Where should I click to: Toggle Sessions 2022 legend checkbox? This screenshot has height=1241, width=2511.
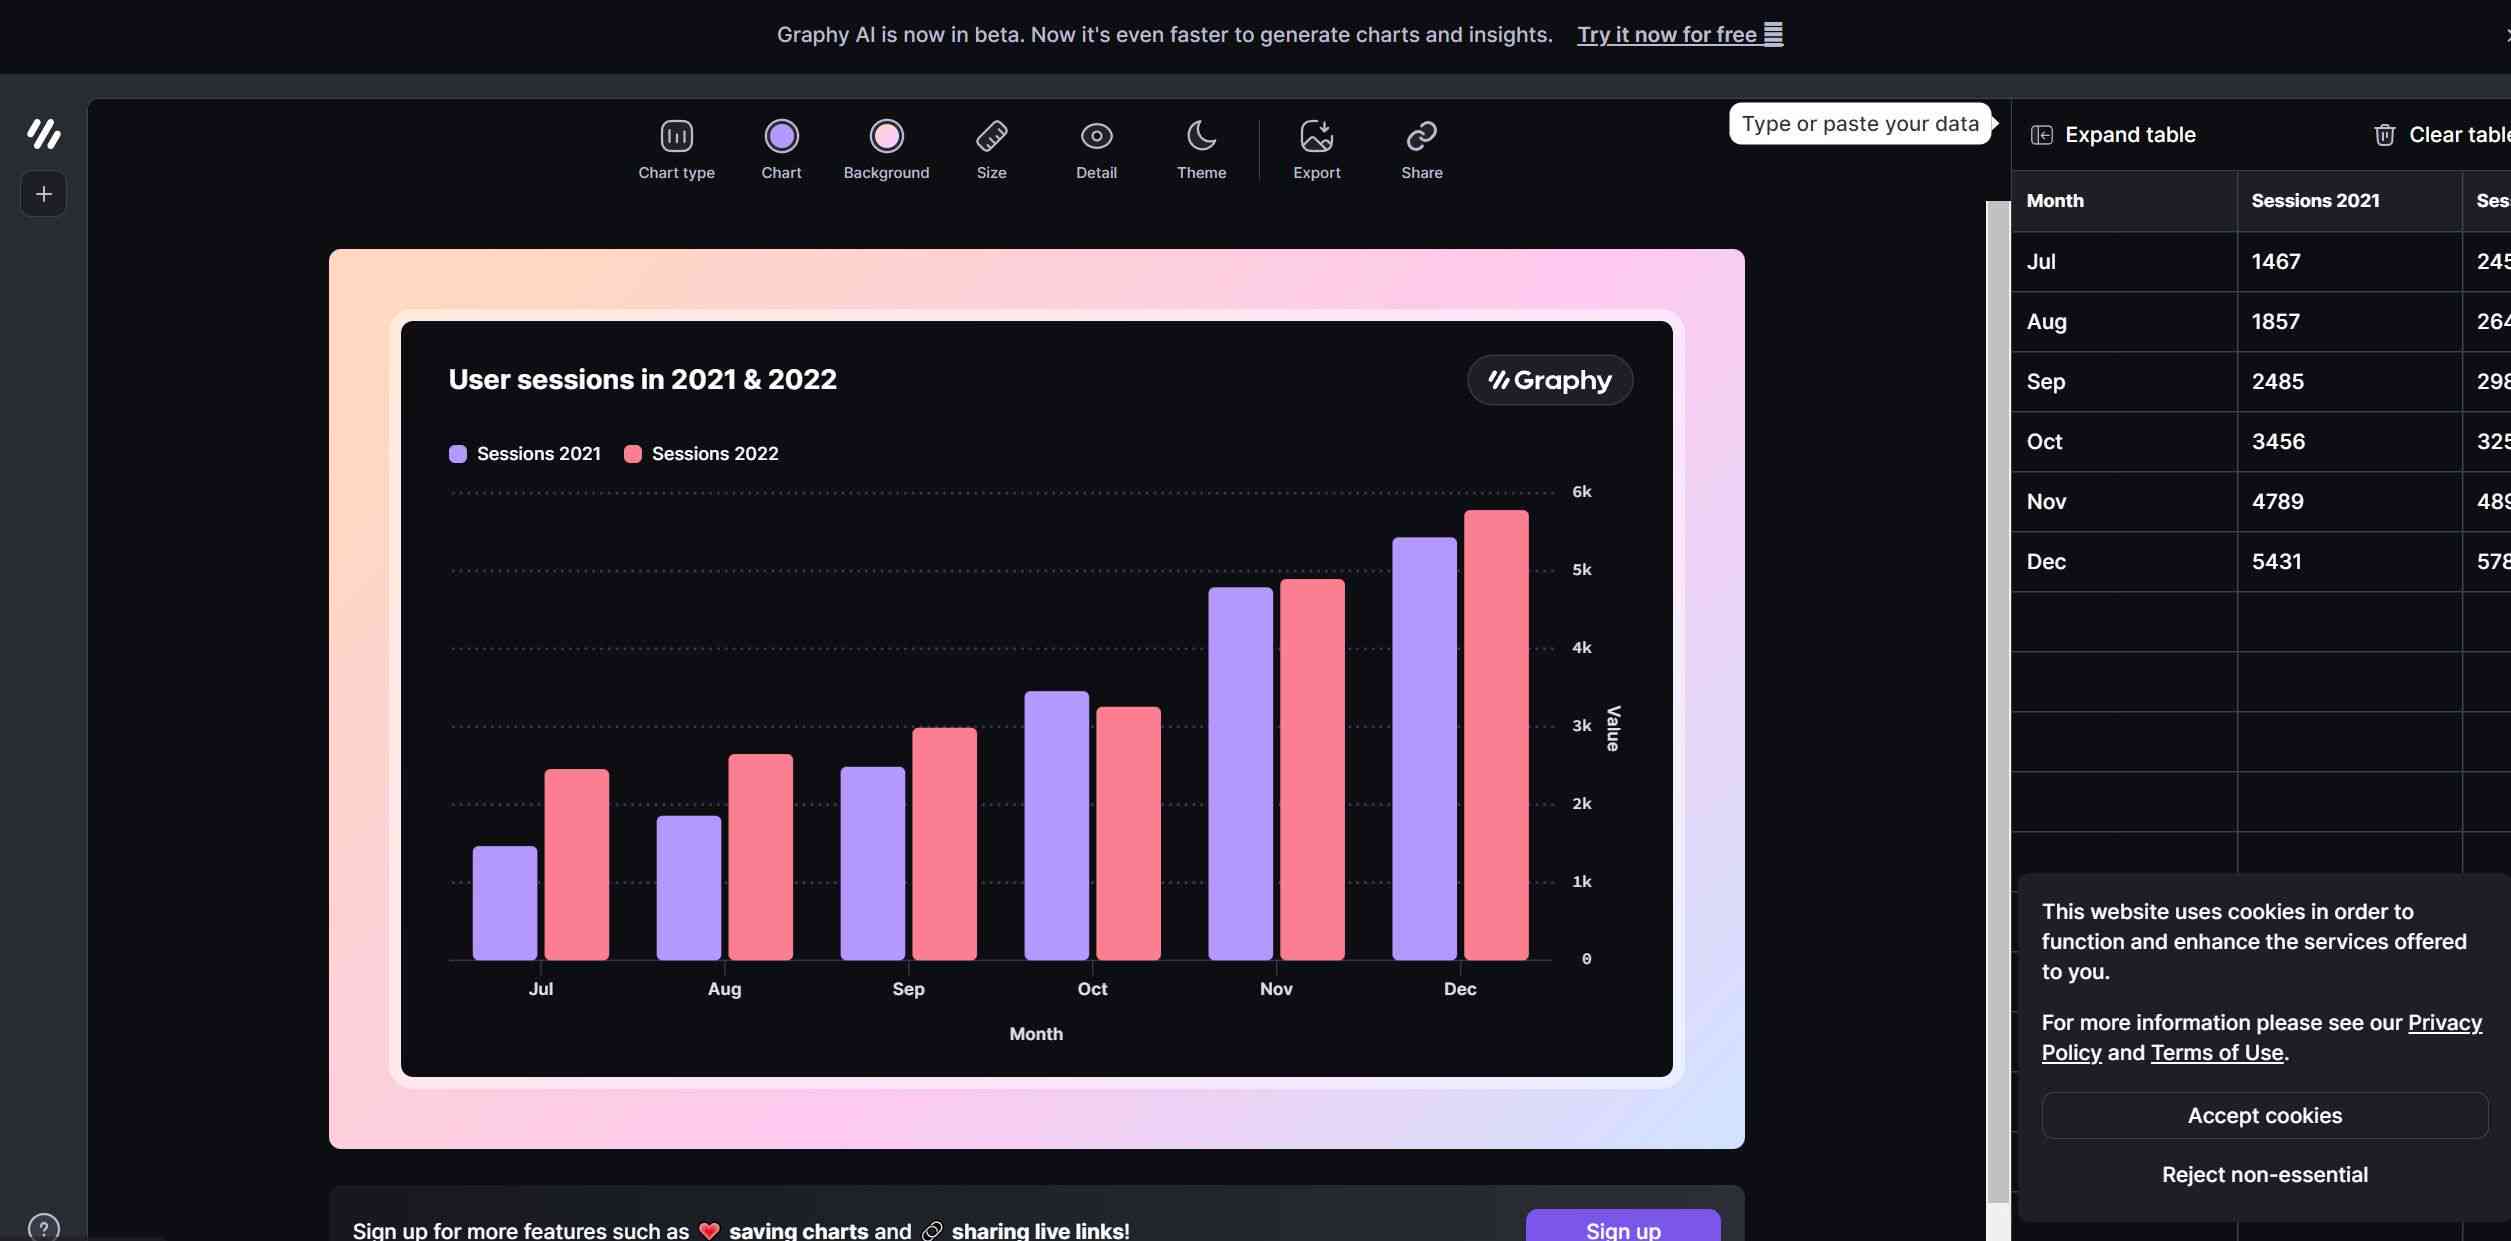tap(633, 453)
